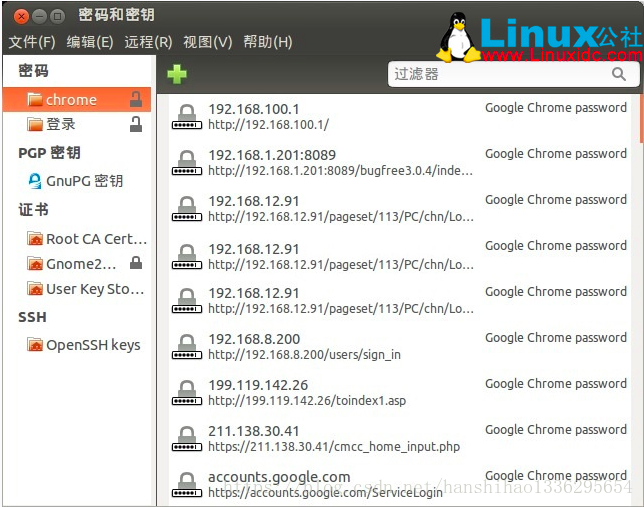This screenshot has height=507, width=644.
Task: Click the accounts.google.com/ServiceLogin URL
Action: coord(325,493)
